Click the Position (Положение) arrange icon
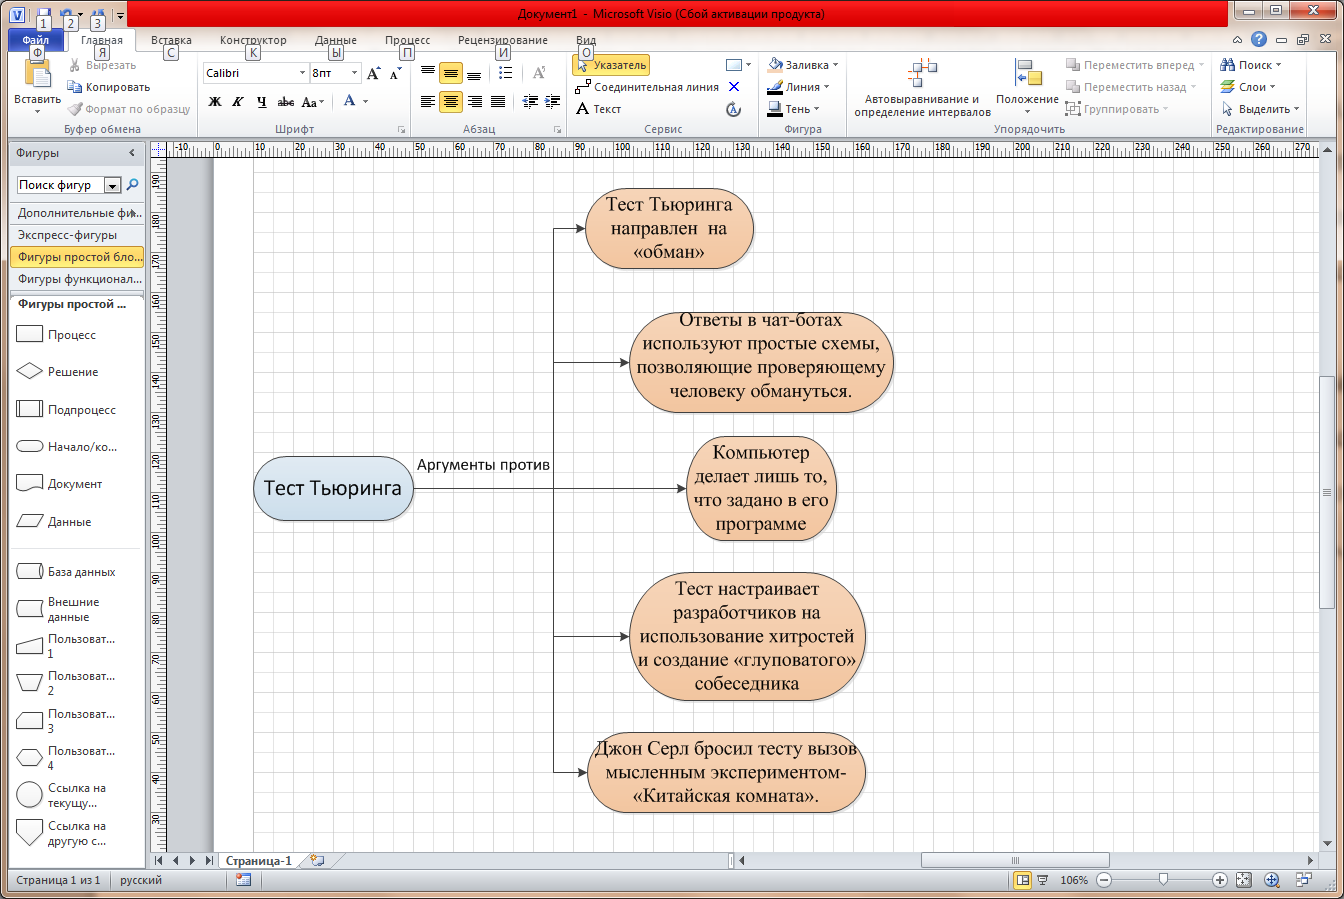This screenshot has width=1344, height=899. pos(1027,74)
